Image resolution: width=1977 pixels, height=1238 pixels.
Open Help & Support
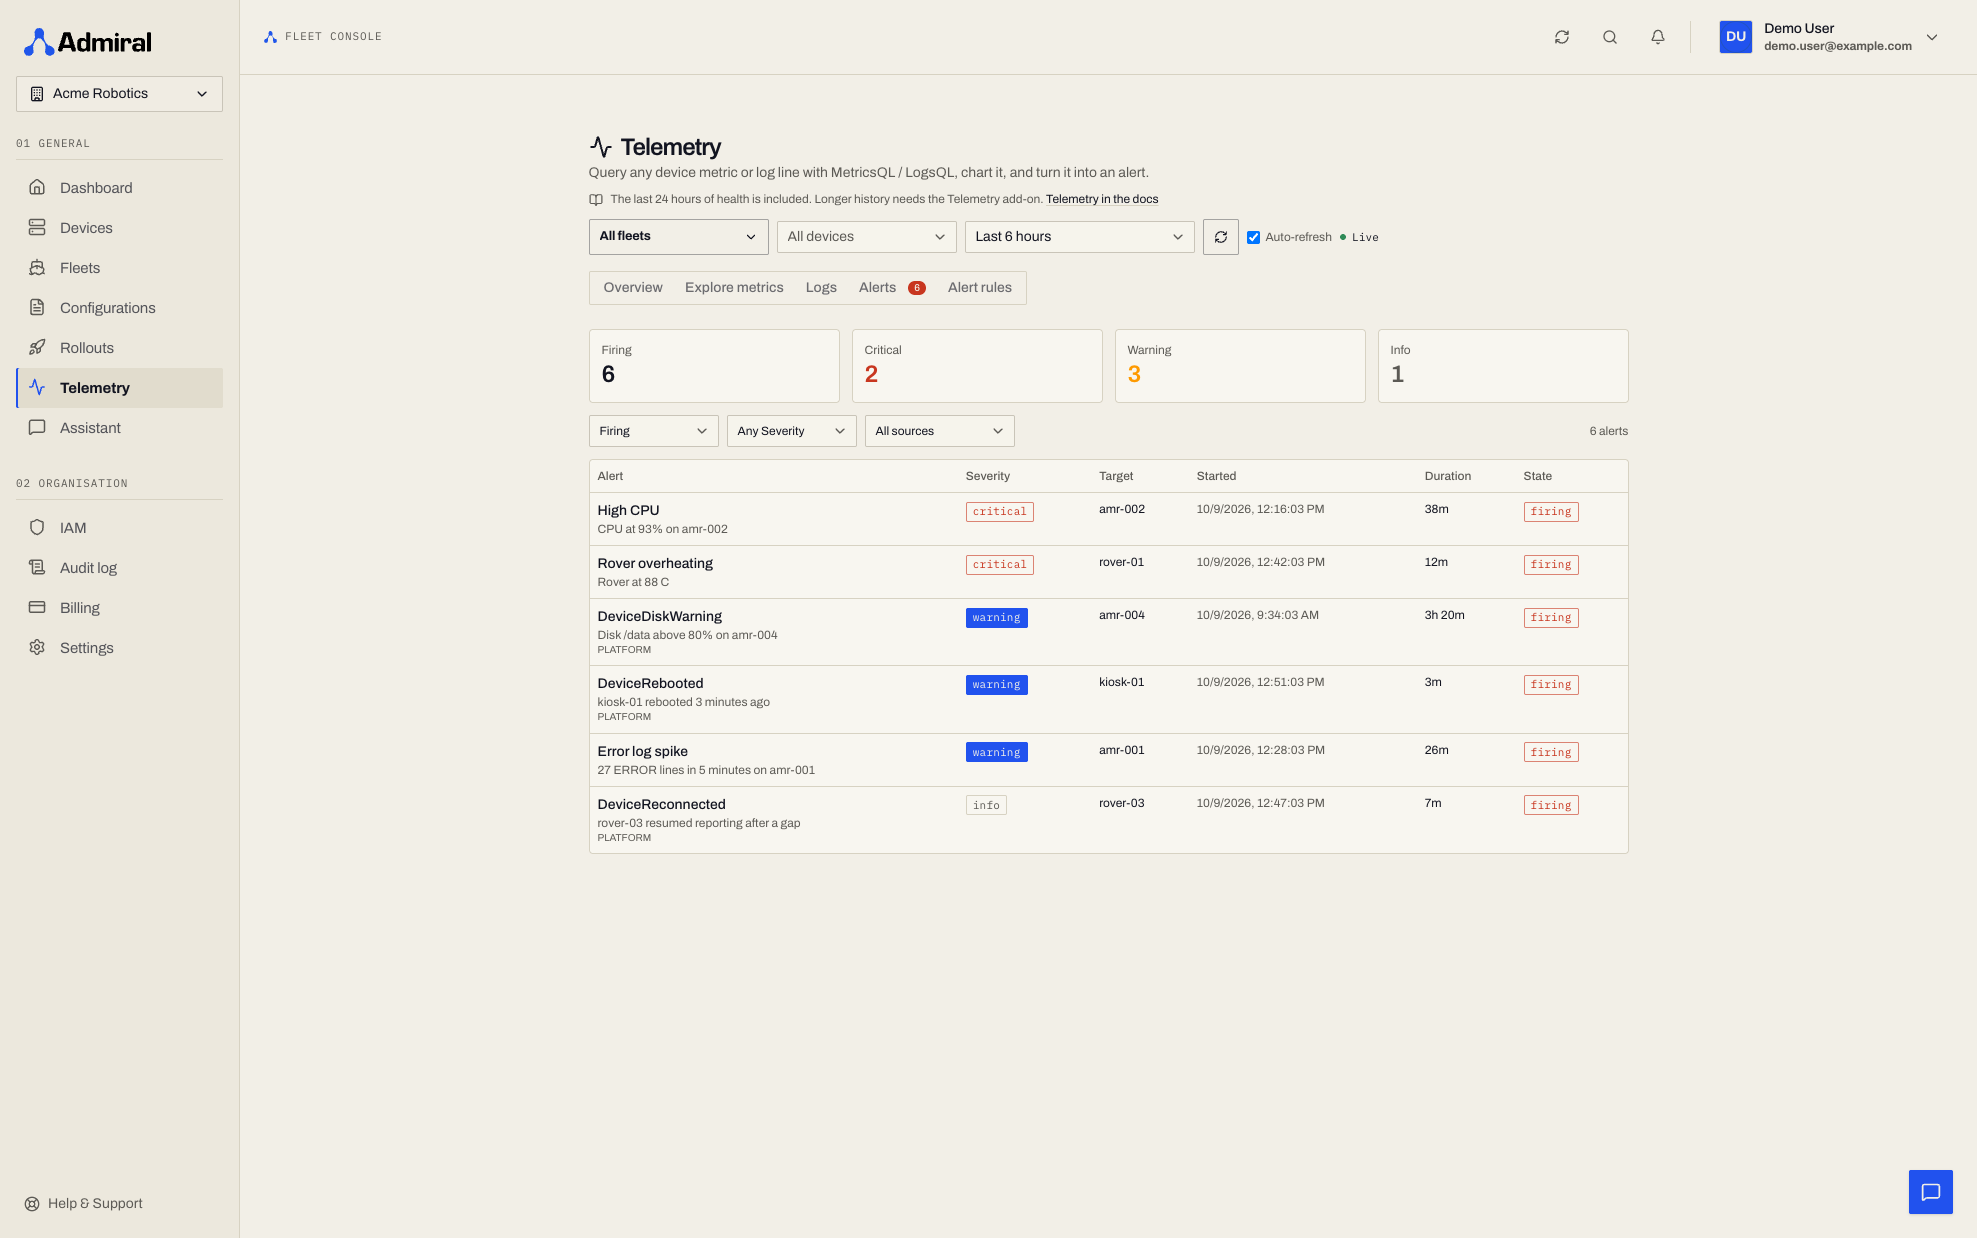point(84,1203)
